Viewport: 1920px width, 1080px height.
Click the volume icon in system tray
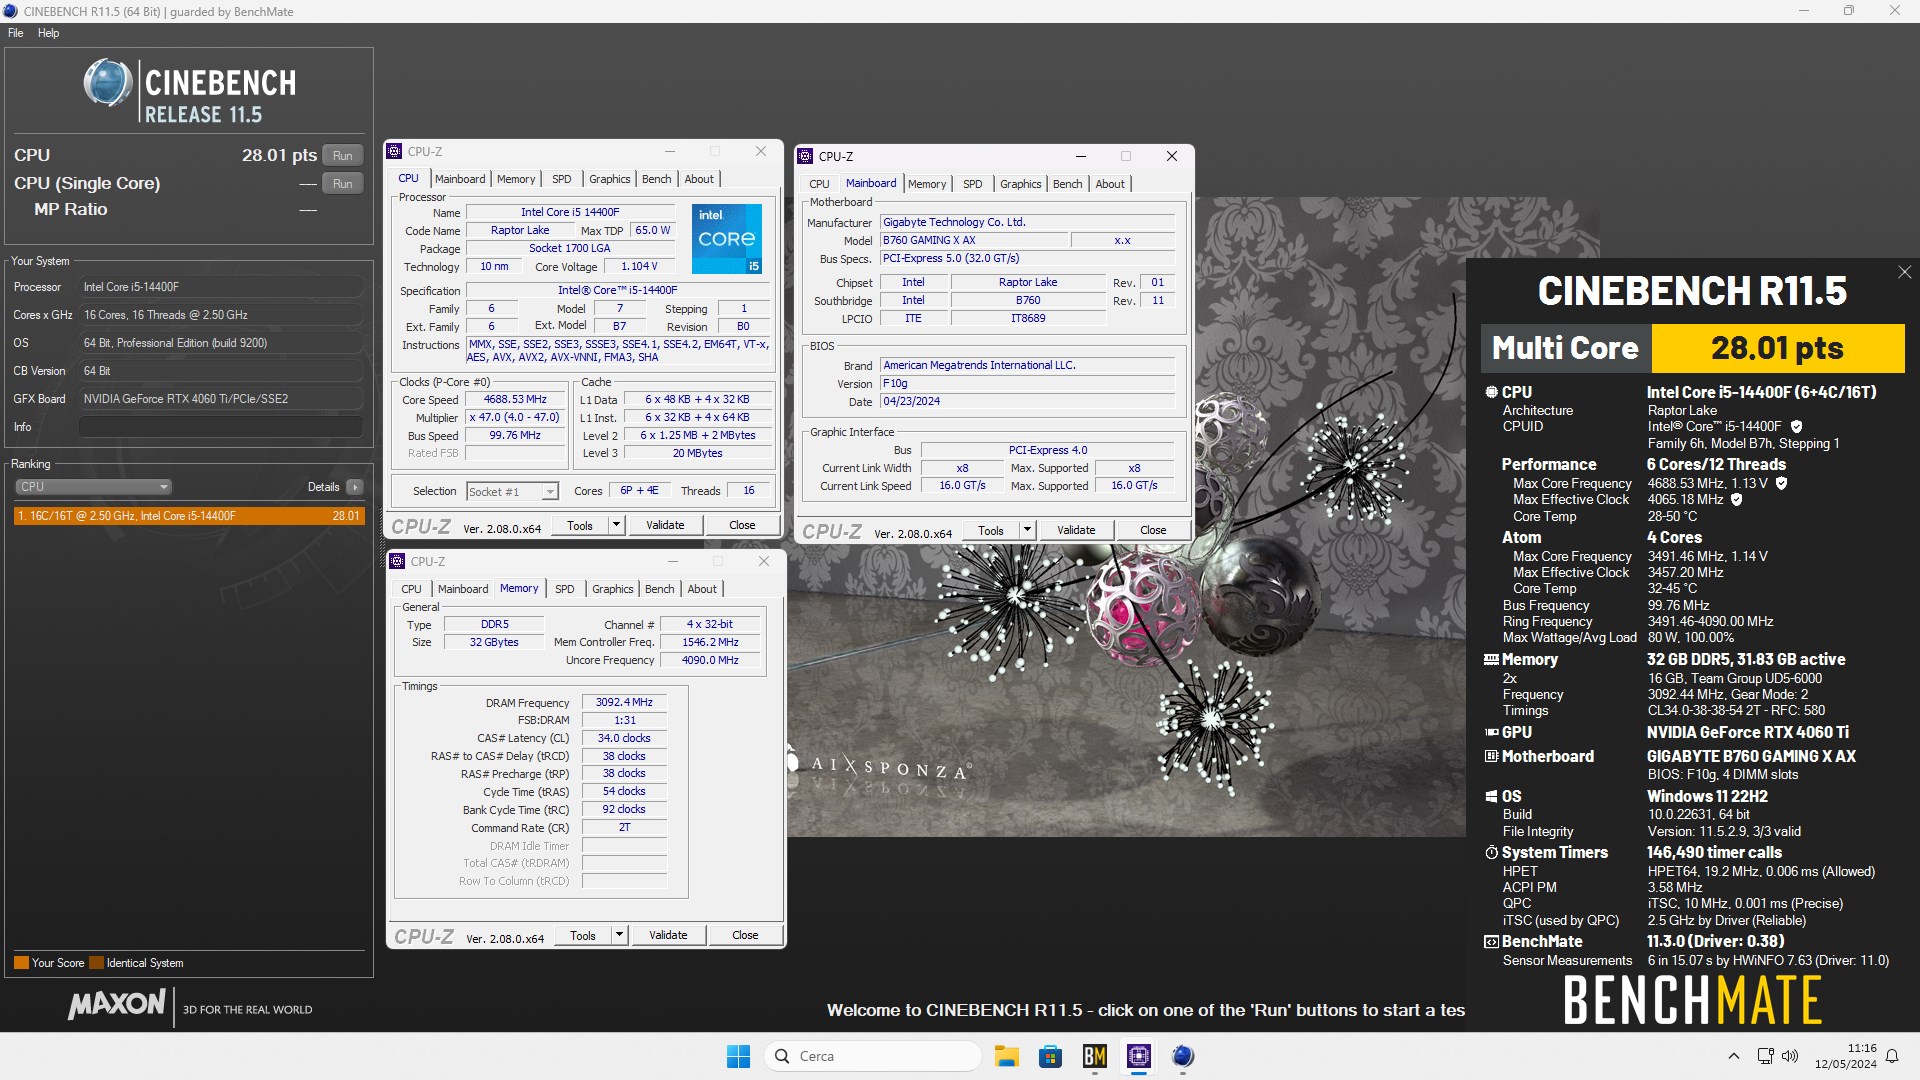(1790, 1056)
